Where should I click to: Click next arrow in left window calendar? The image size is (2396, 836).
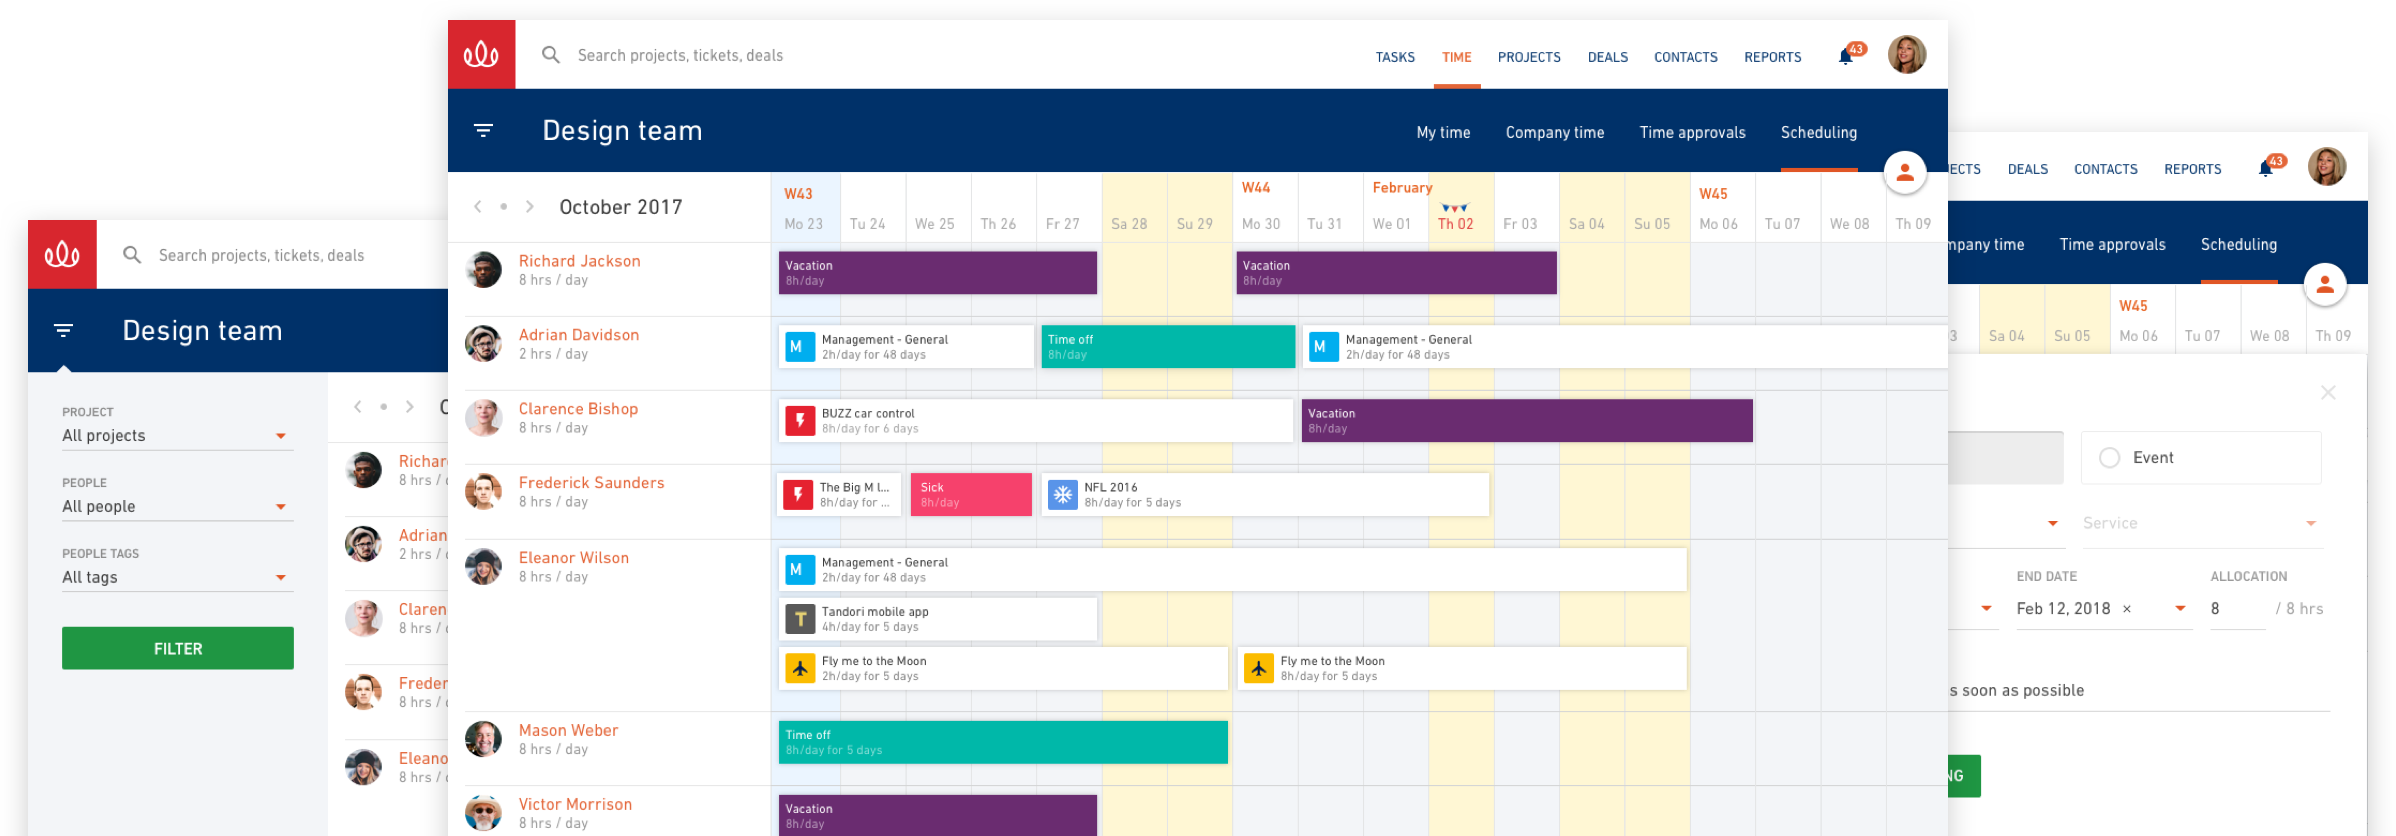410,407
